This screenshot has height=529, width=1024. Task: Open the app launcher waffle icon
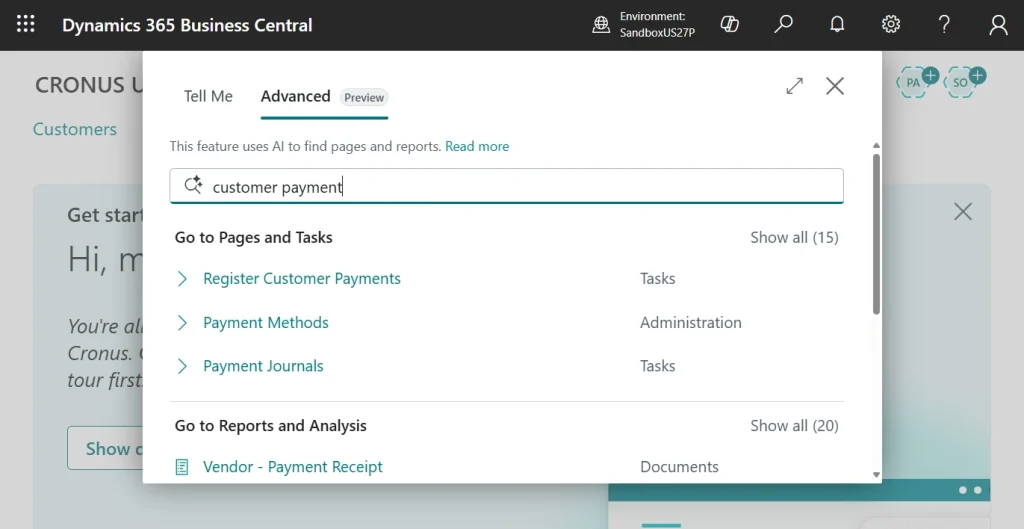click(26, 25)
